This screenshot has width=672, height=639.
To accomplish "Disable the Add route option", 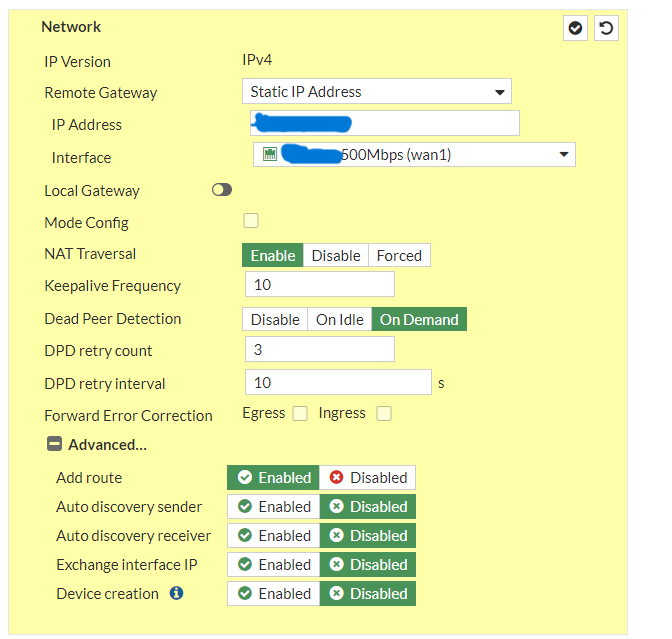I will (x=368, y=478).
